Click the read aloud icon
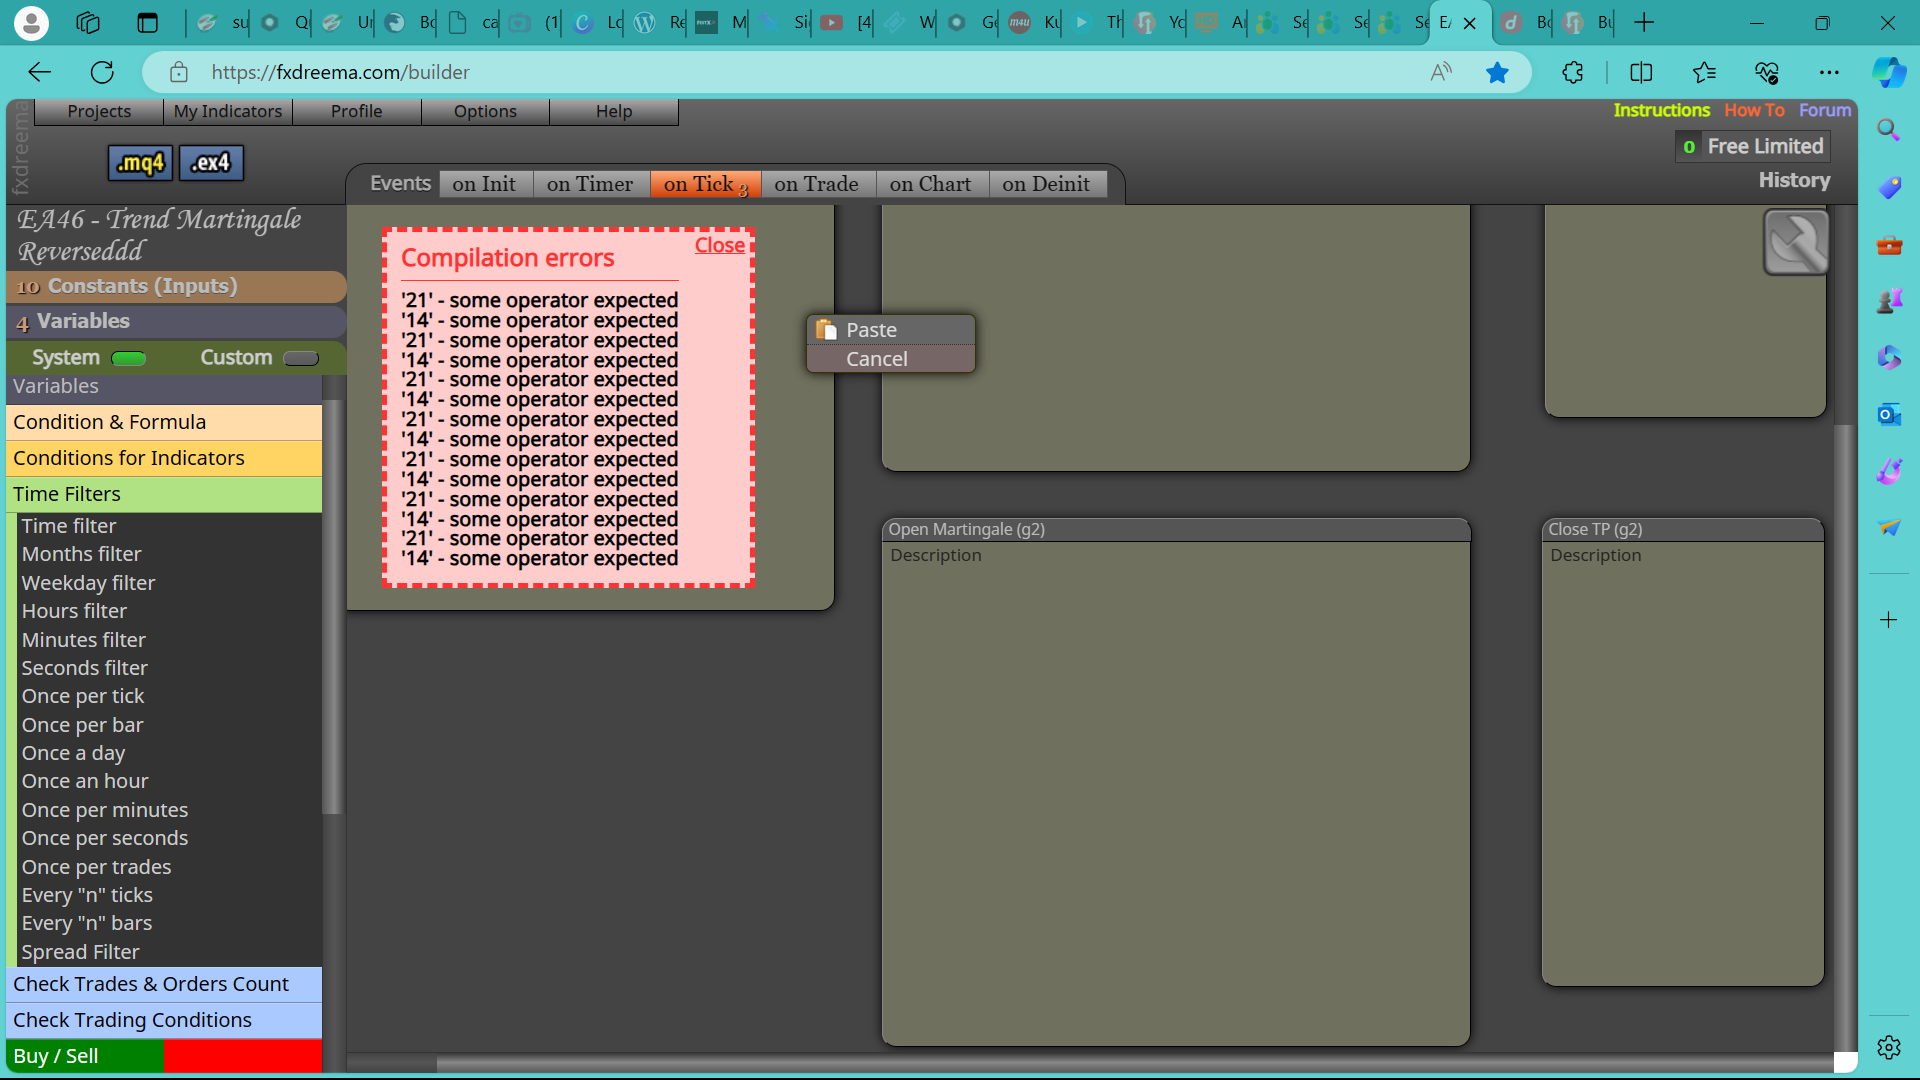Viewport: 1920px width, 1080px height. tap(1441, 72)
